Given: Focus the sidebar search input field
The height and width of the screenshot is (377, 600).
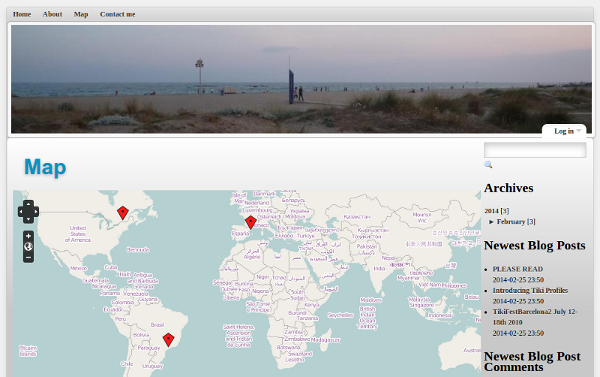Looking at the screenshot, I should tap(535, 150).
